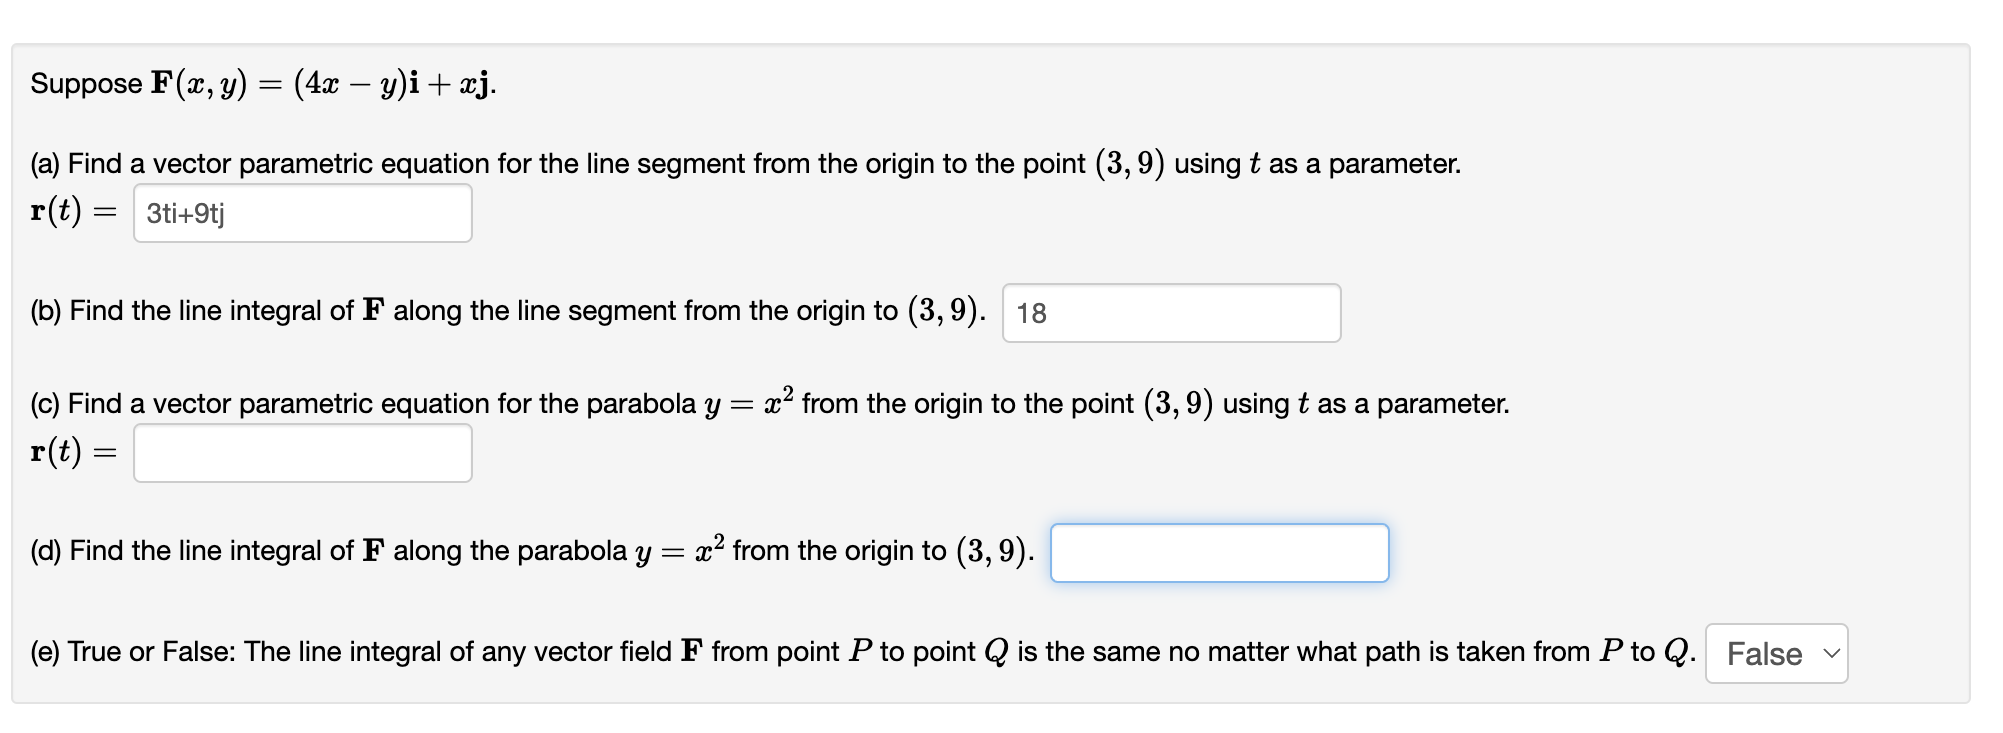The height and width of the screenshot is (733, 2003).
Task: Click the empty answer field for part (d)
Action: coord(1219,553)
